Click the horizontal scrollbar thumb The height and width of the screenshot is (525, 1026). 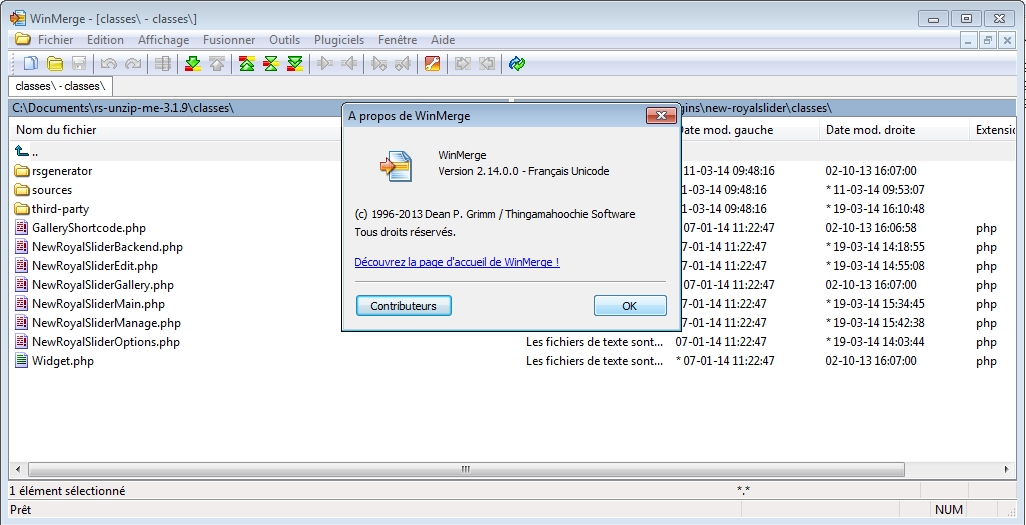tap(466, 469)
